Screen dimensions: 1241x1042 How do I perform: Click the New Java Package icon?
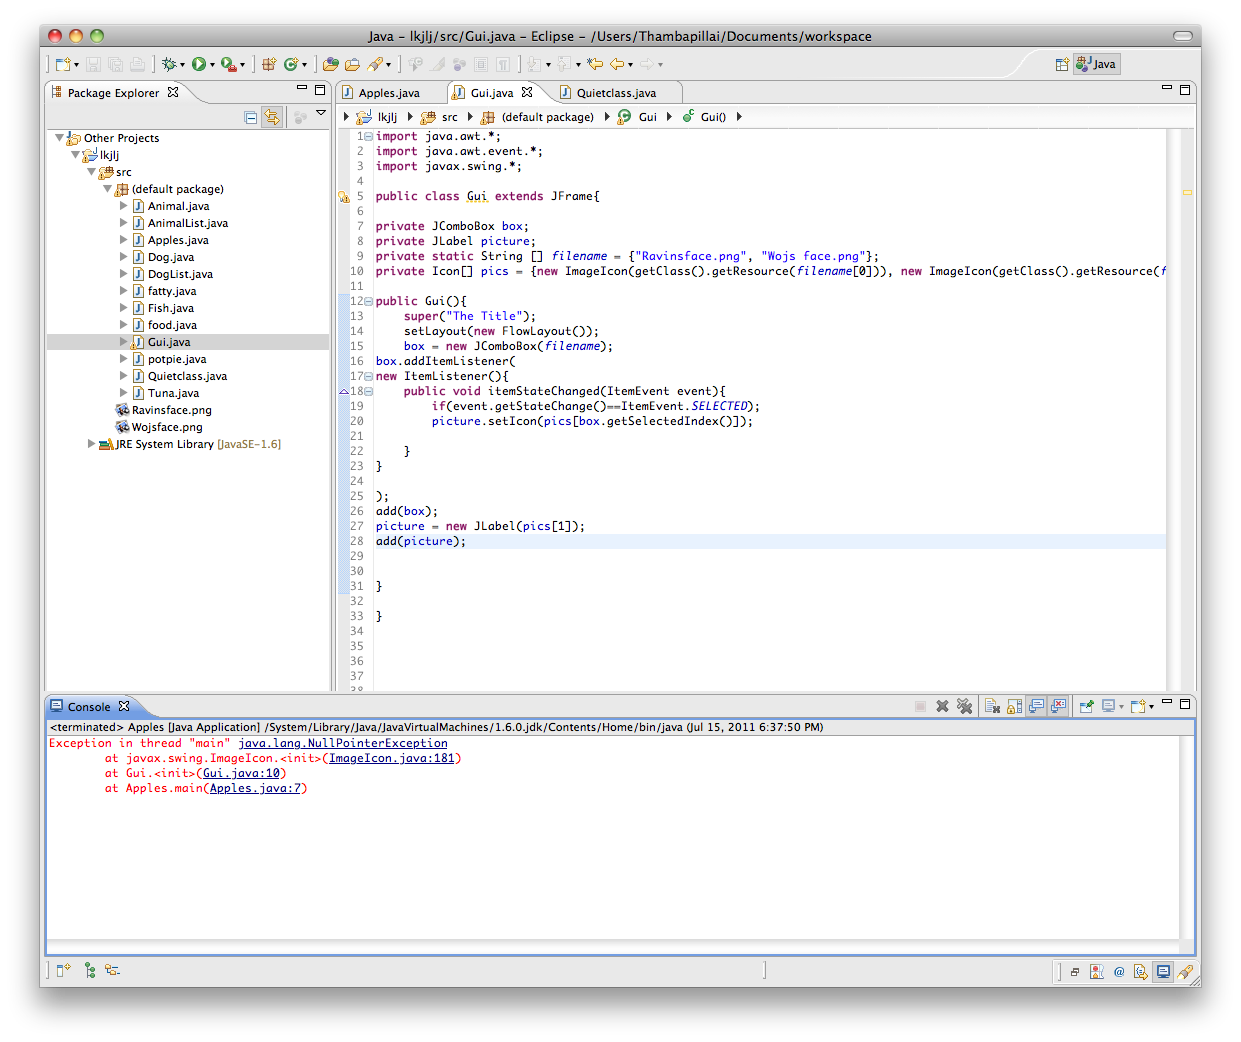269,64
